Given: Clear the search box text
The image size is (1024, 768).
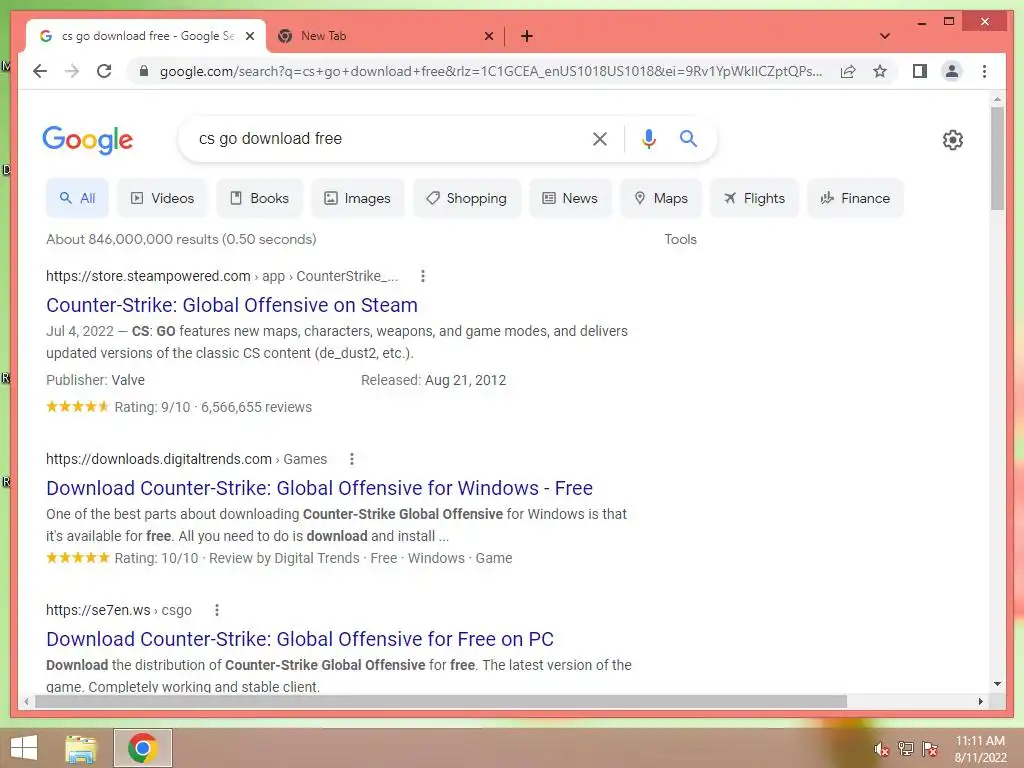Looking at the screenshot, I should [x=600, y=138].
